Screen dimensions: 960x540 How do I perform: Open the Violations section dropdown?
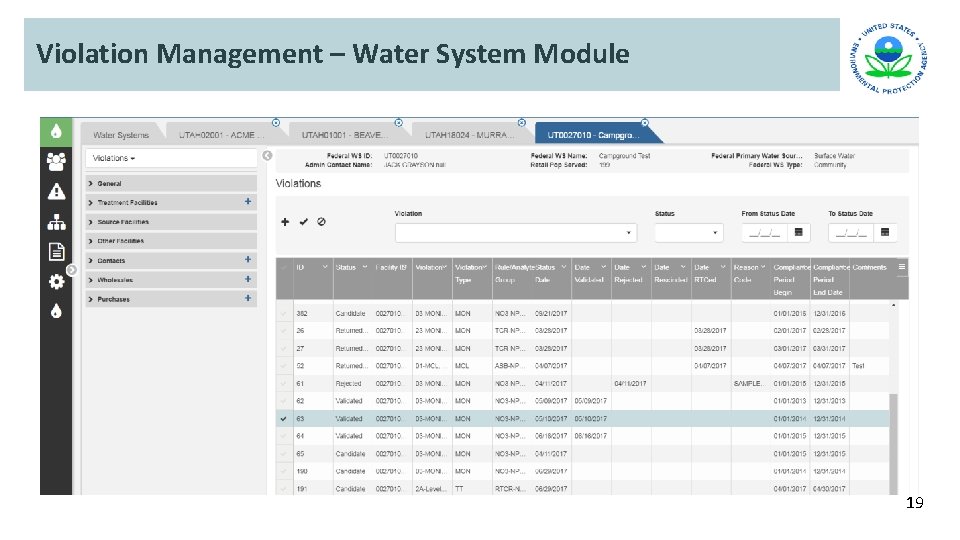[x=171, y=158]
